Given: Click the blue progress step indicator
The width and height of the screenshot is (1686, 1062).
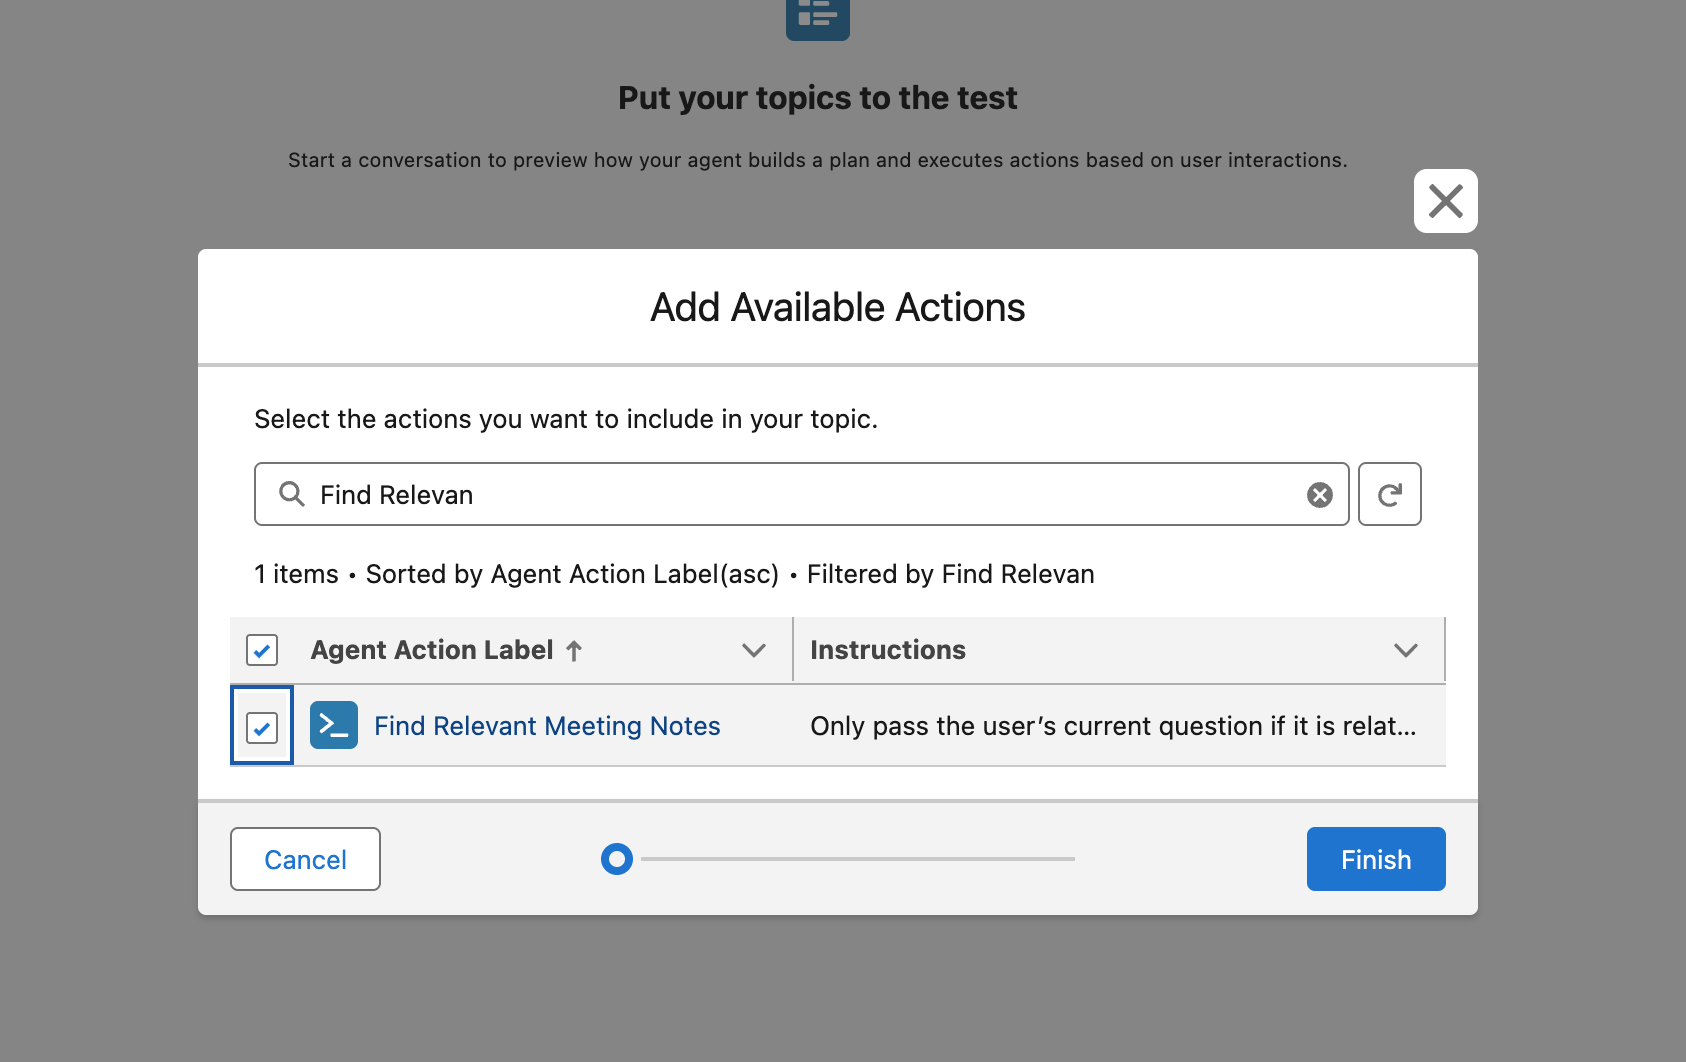Looking at the screenshot, I should (x=617, y=859).
